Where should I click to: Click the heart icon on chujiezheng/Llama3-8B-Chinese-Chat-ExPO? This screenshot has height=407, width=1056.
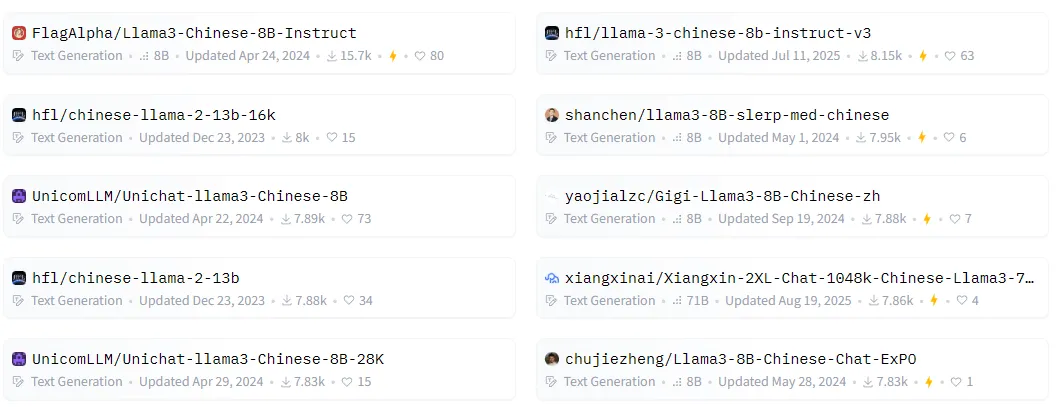pos(954,382)
